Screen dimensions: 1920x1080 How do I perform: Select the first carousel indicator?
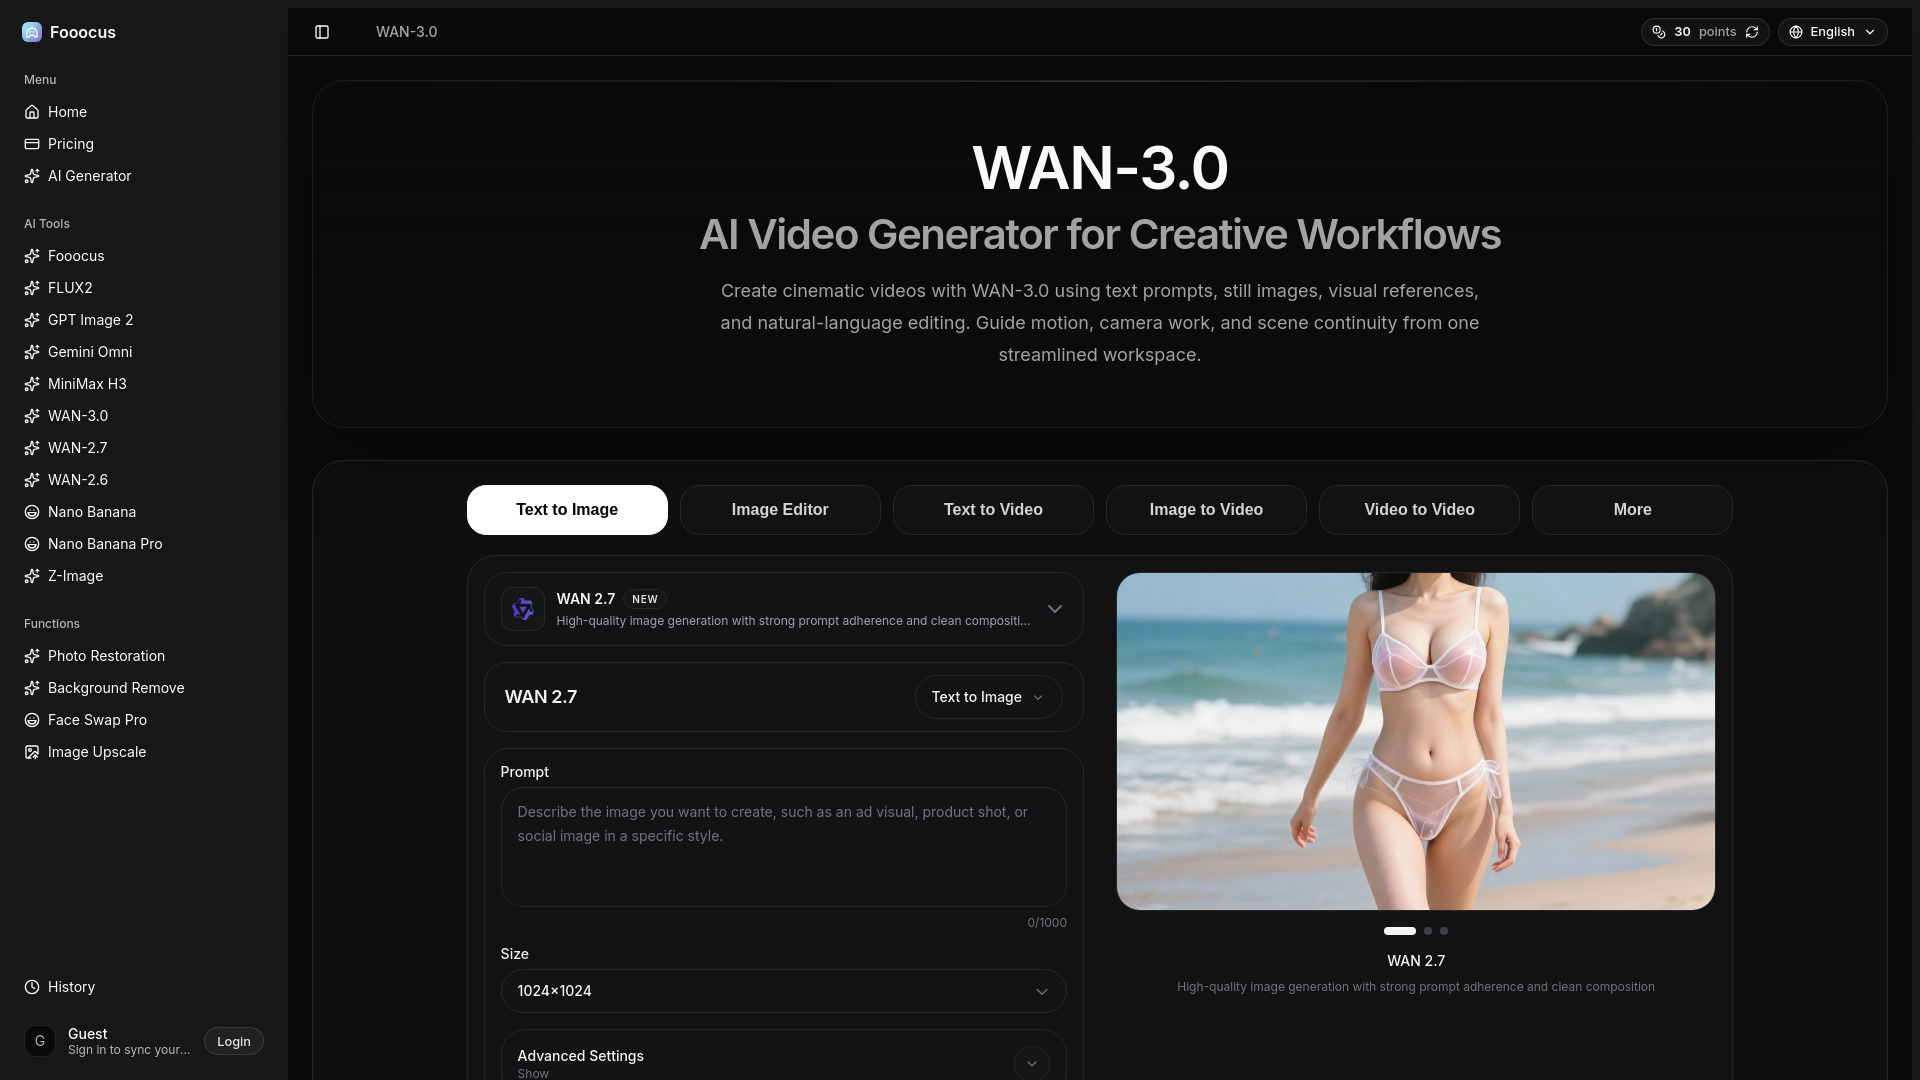click(x=1400, y=931)
